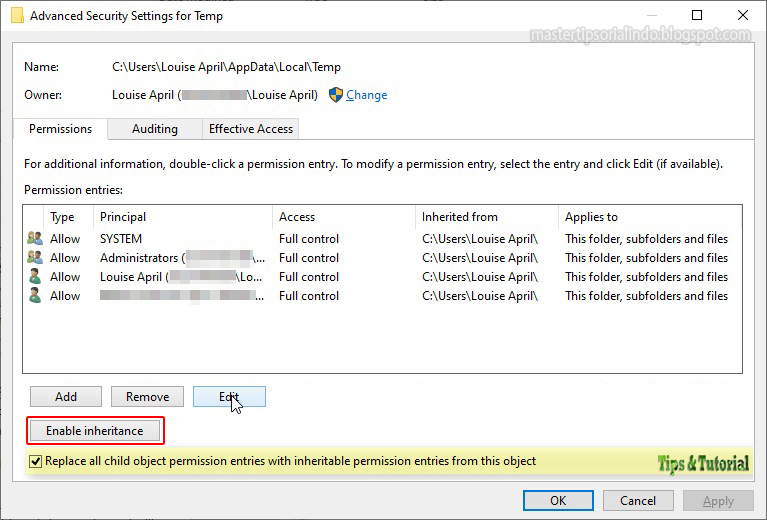Remove the selected permission entry

tap(147, 397)
